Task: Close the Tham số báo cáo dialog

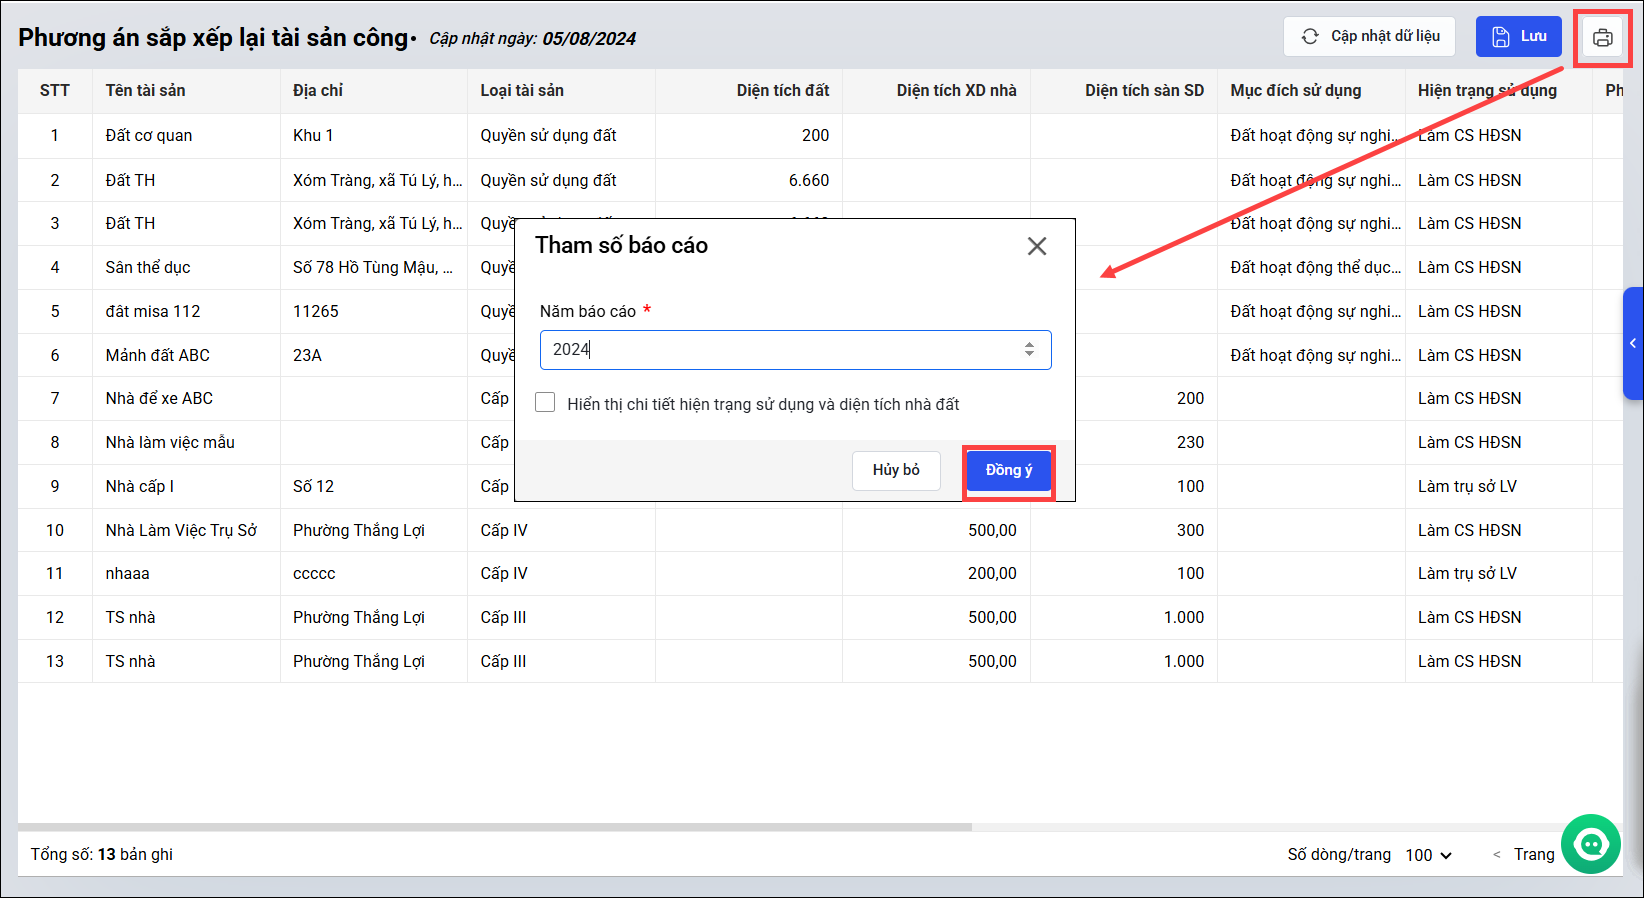Action: coord(1037,246)
